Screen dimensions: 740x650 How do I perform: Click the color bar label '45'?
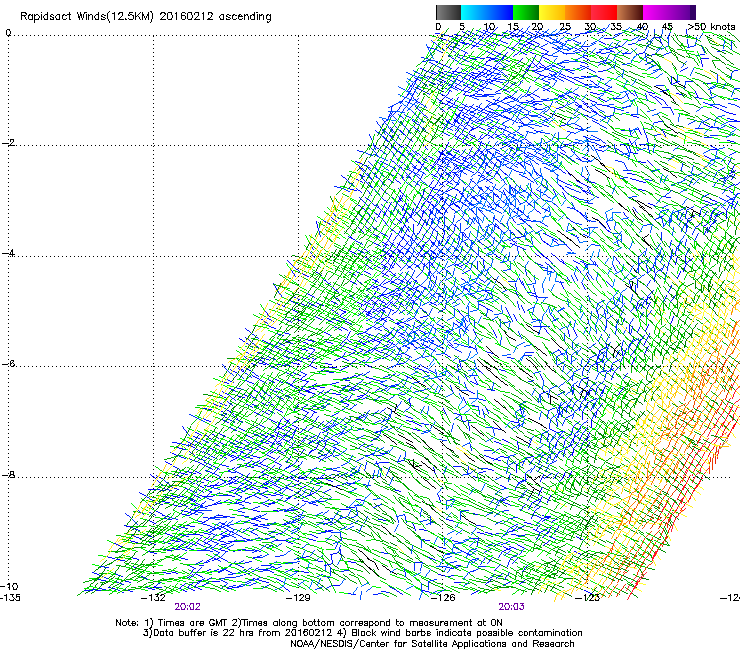click(x=667, y=27)
